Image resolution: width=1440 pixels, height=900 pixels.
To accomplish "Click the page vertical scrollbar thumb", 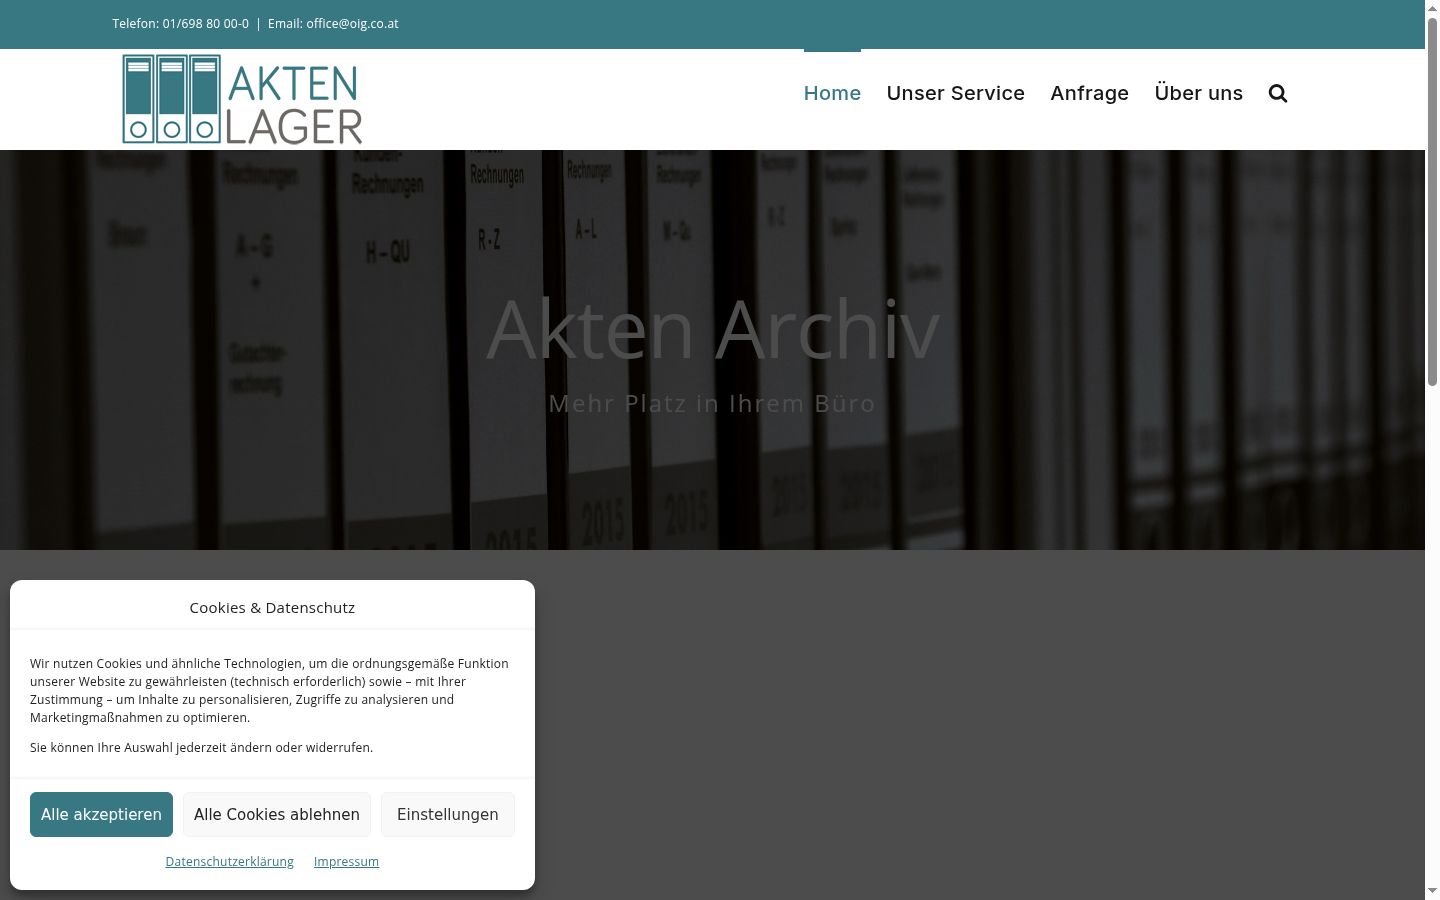I will (x=1432, y=200).
